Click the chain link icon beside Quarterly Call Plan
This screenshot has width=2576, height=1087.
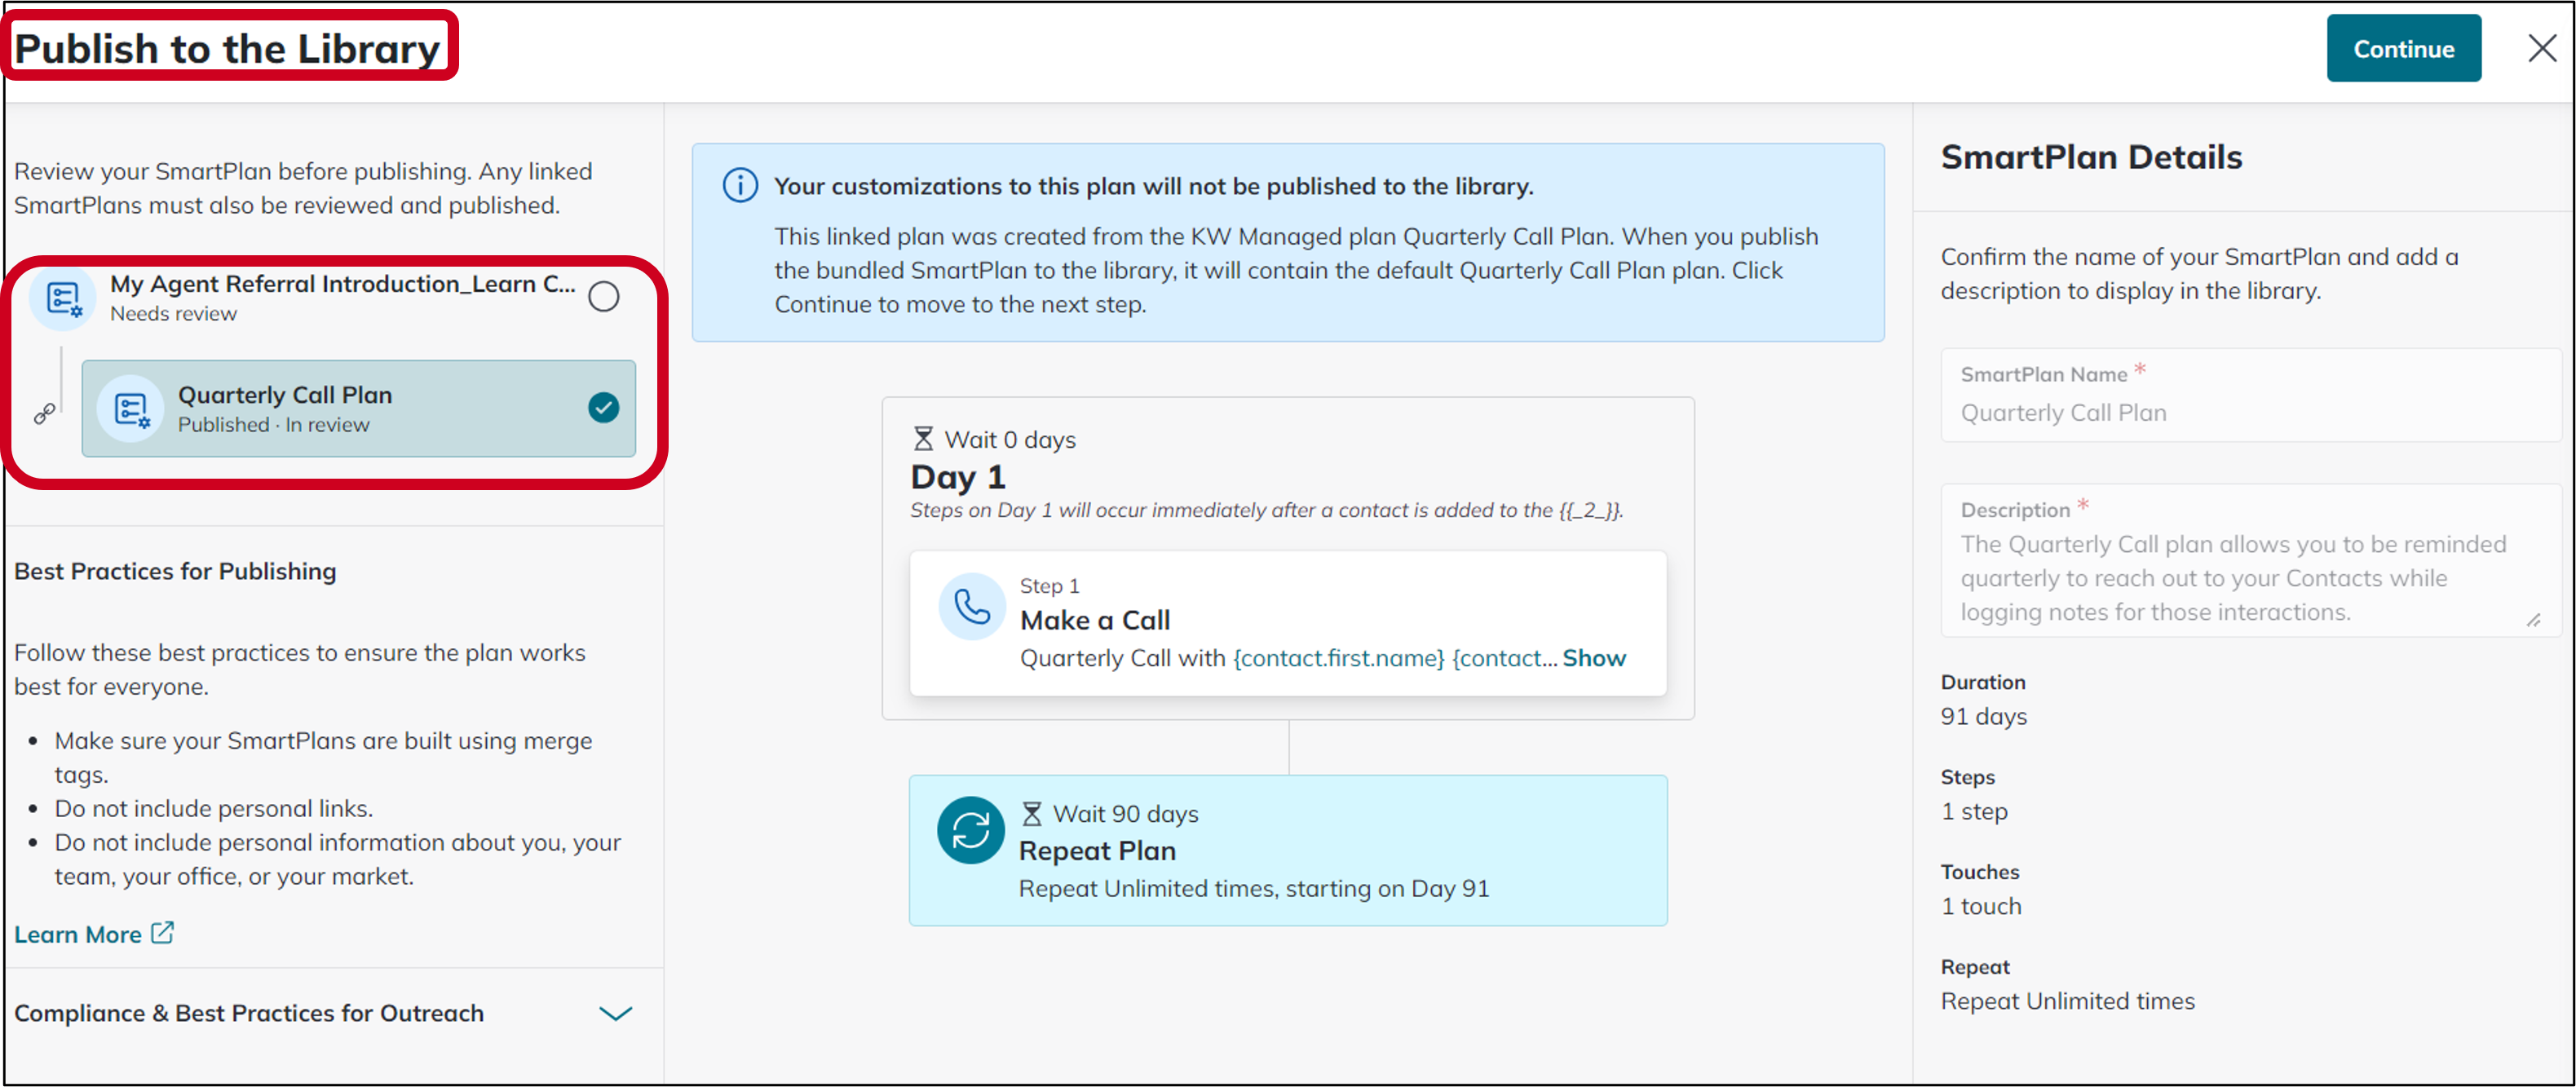pos(44,413)
